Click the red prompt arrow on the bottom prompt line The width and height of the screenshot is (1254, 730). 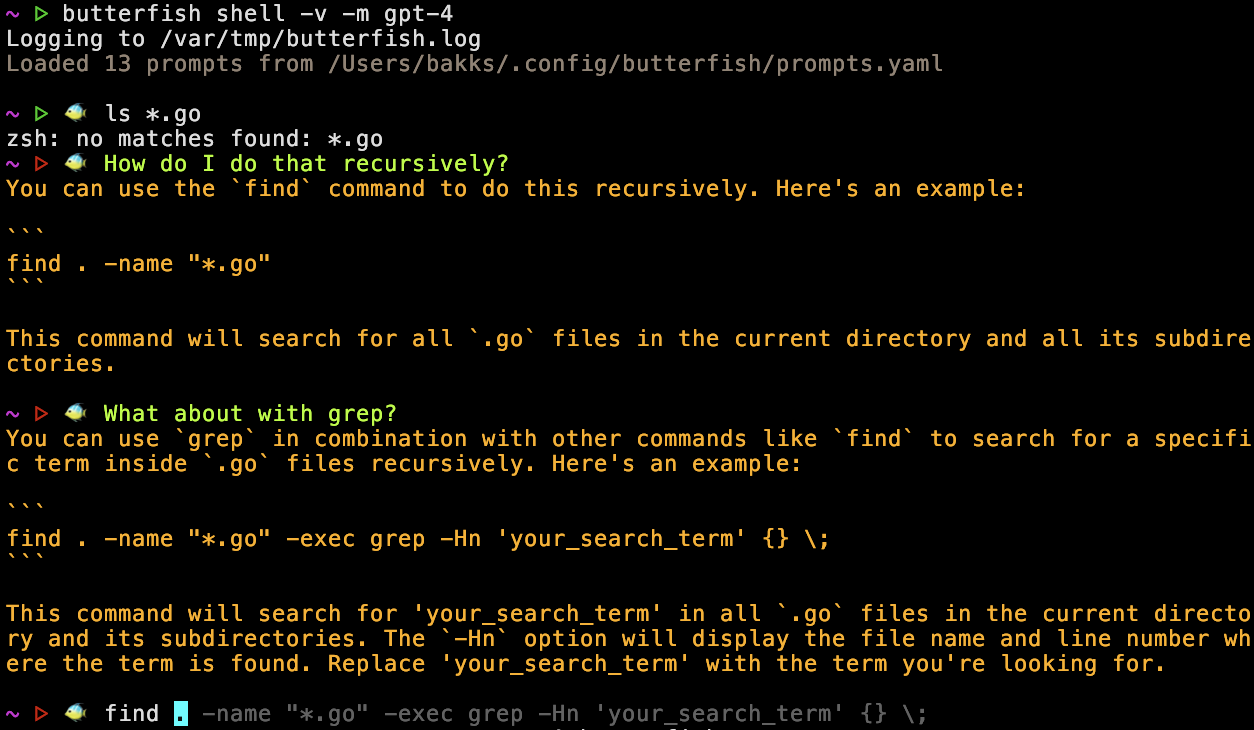[x=41, y=714]
